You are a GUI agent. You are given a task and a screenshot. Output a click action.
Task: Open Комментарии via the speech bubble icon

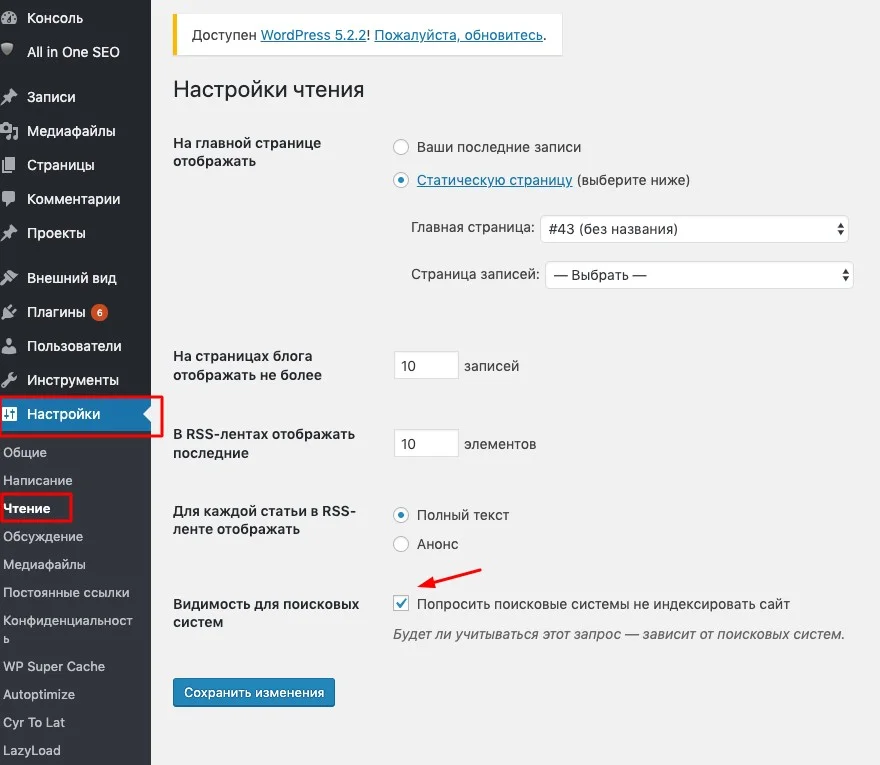10,198
